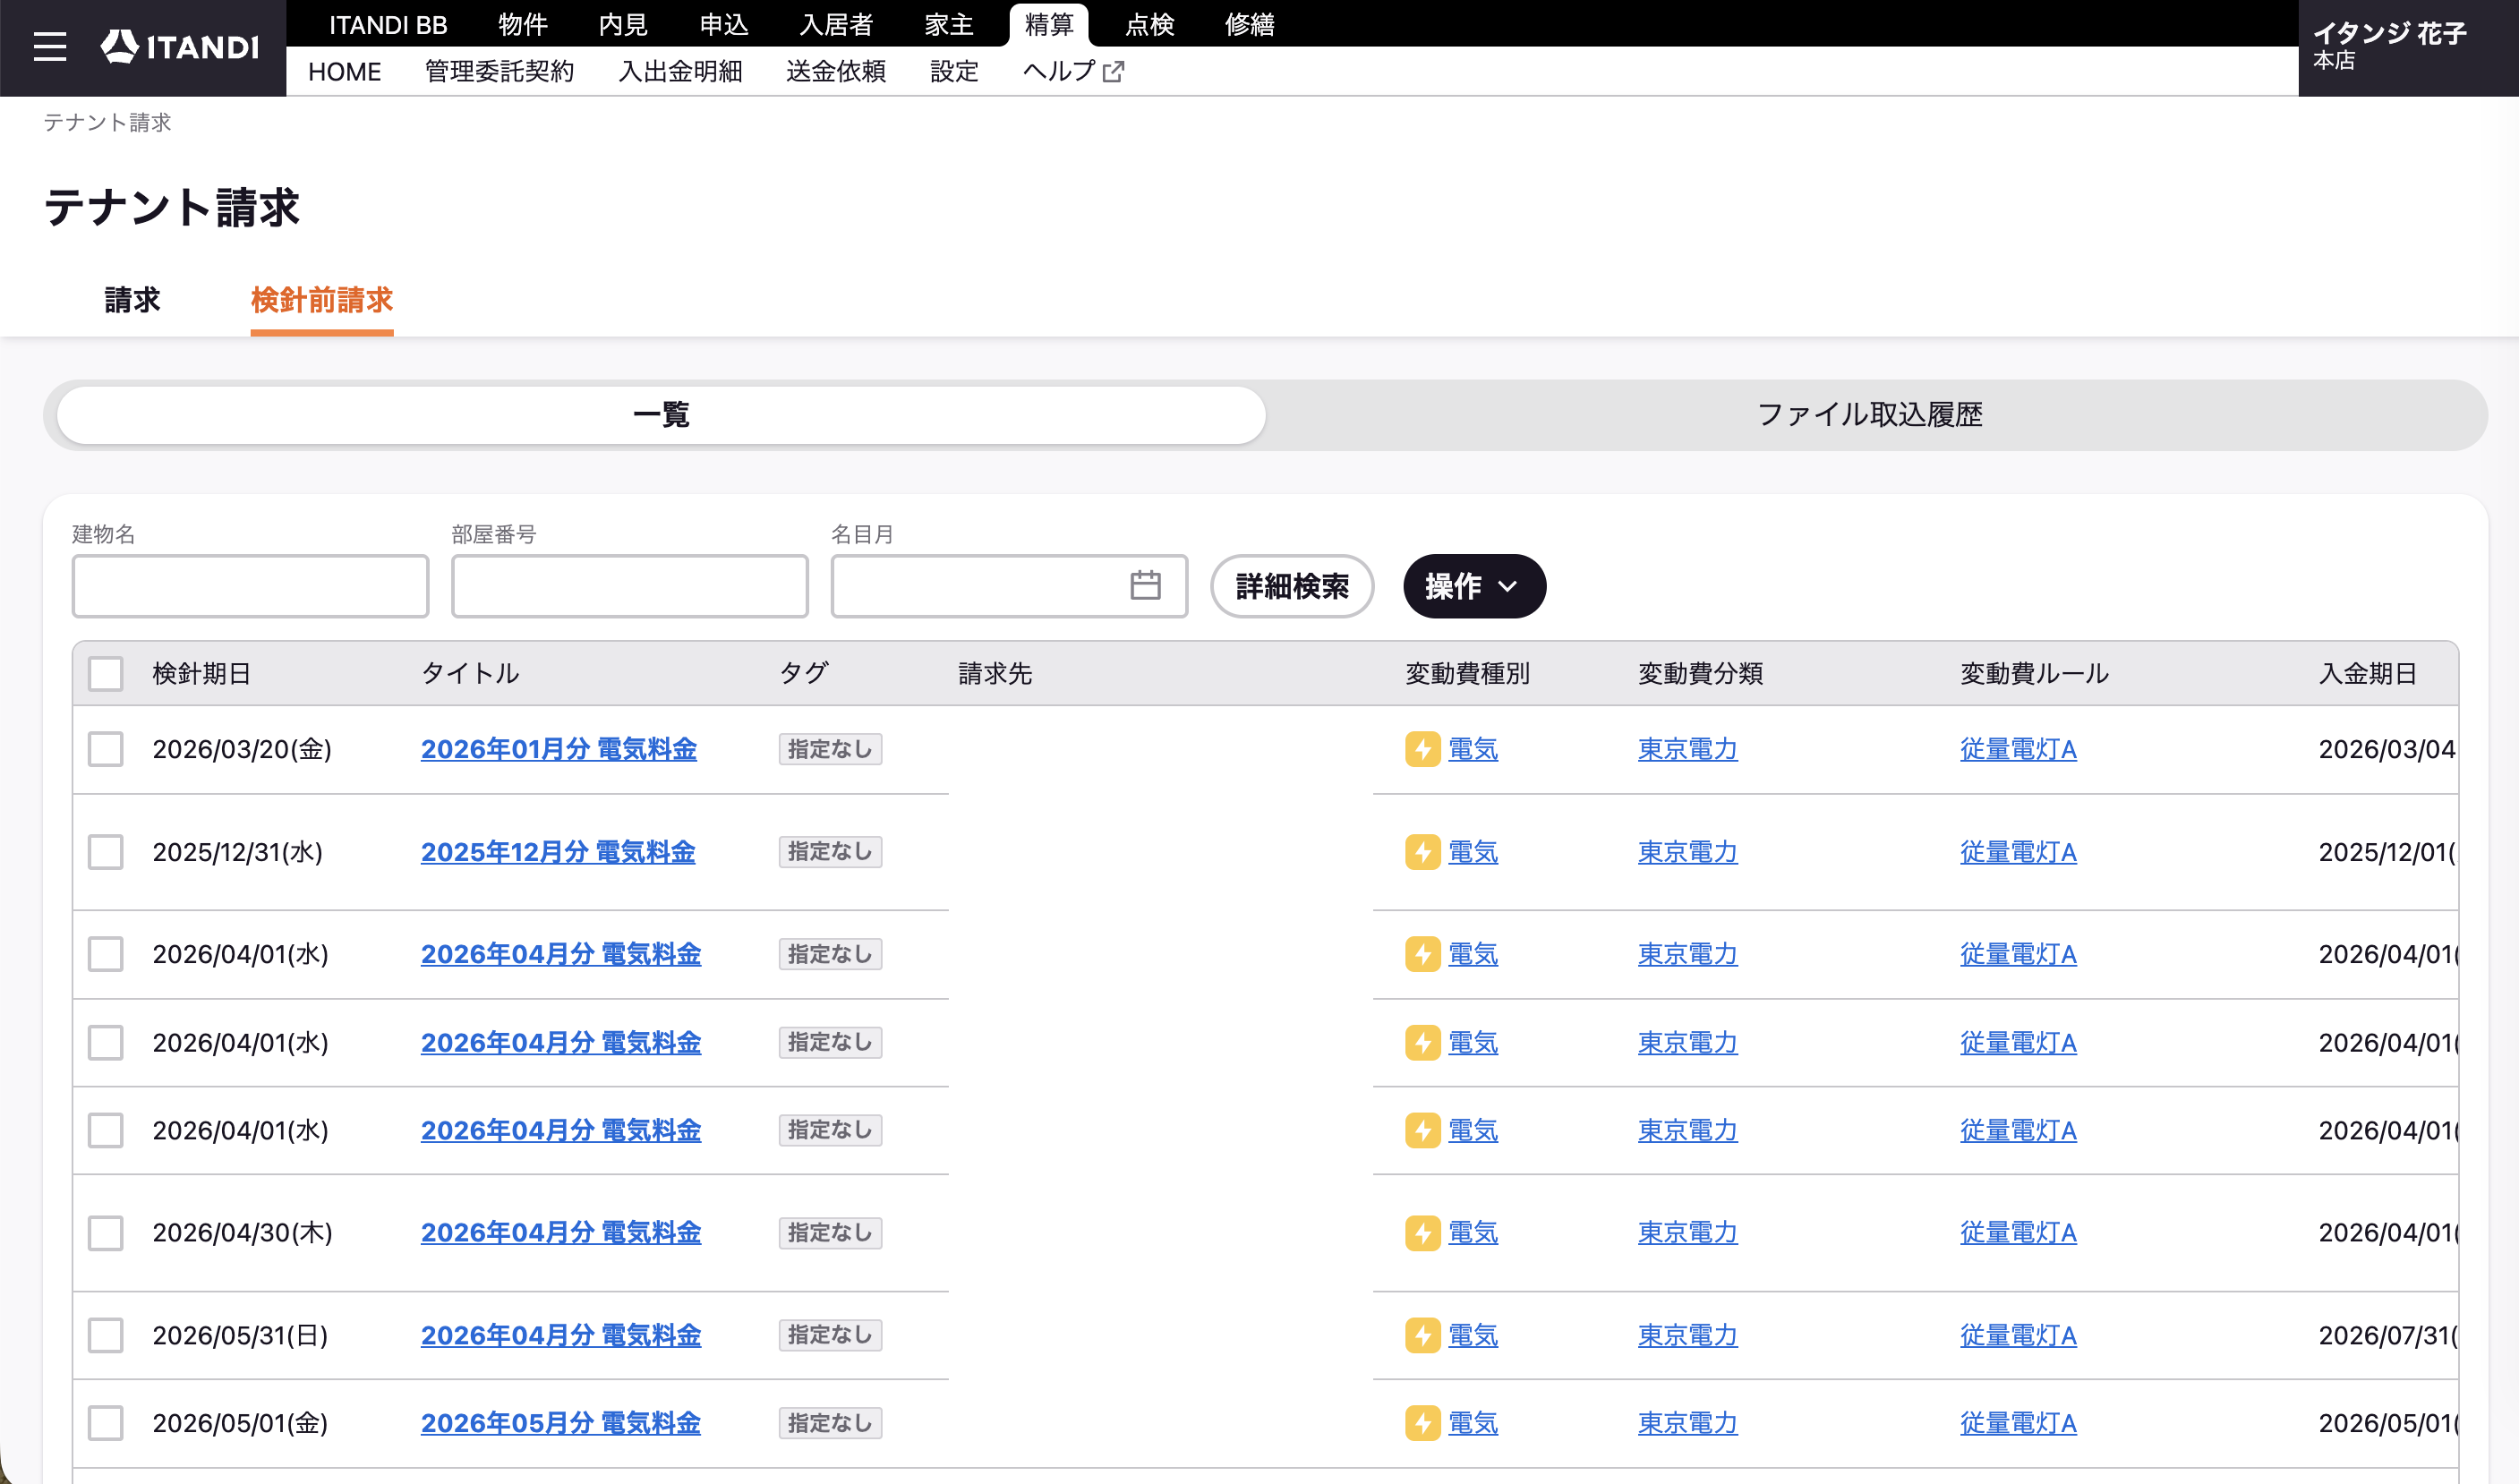Go to 送金依頼 in the submenu
Viewport: 2519px width, 1484px height.
tap(836, 71)
